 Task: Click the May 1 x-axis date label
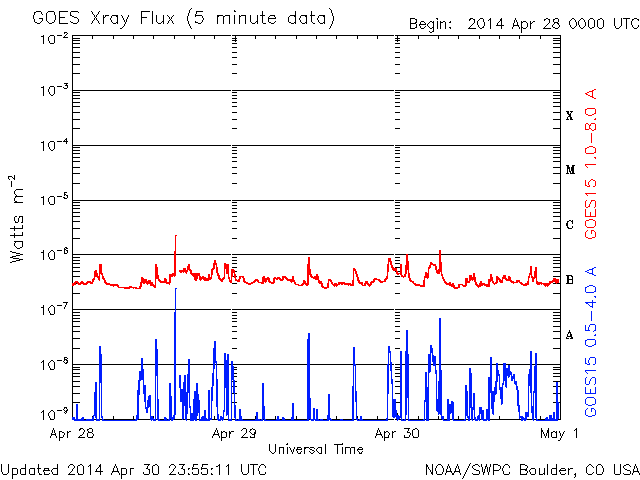click(x=559, y=434)
